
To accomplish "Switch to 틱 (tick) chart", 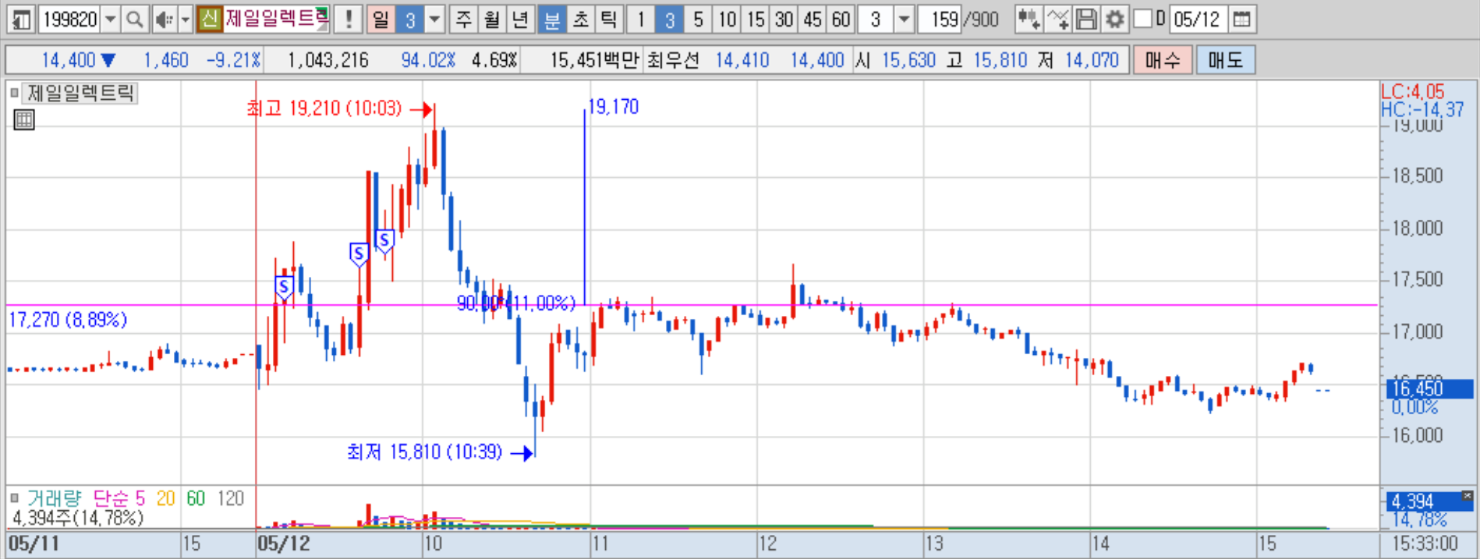I will click(x=608, y=19).
